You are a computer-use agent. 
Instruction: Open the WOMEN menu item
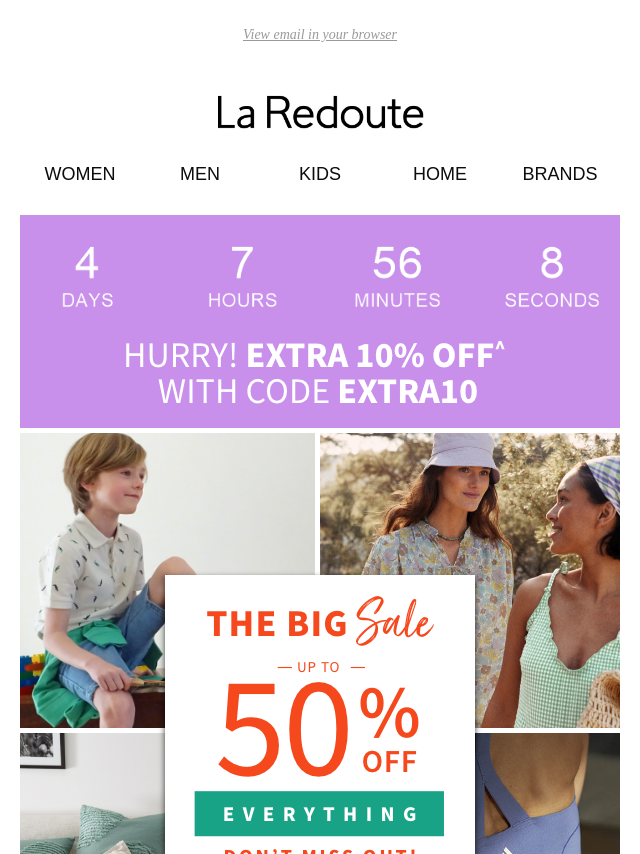pyautogui.click(x=80, y=174)
